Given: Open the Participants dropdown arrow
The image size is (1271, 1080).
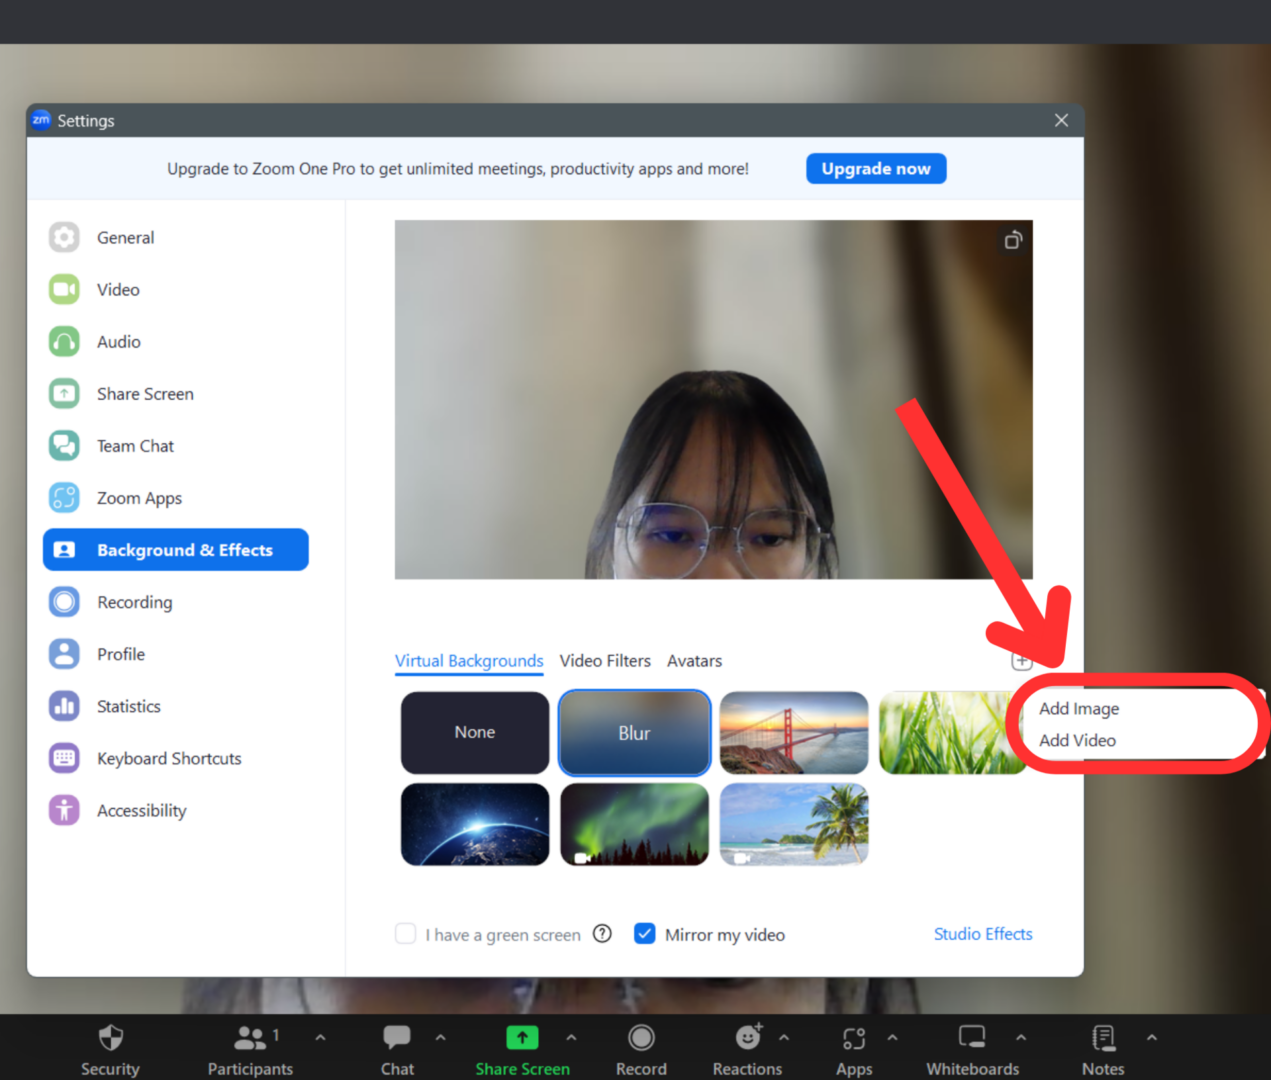Looking at the screenshot, I should pyautogui.click(x=320, y=1036).
